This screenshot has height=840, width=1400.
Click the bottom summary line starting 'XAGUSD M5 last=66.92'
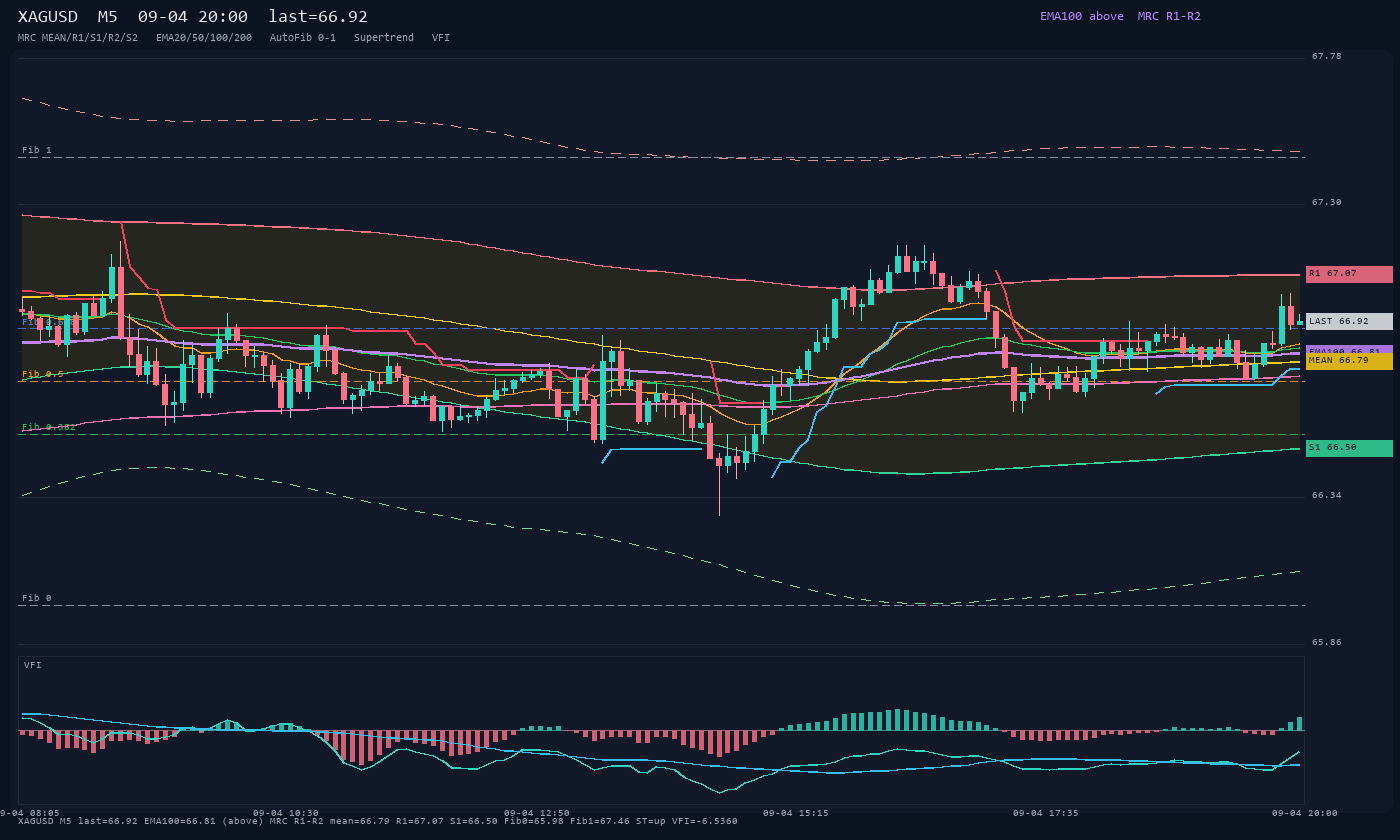(378, 821)
